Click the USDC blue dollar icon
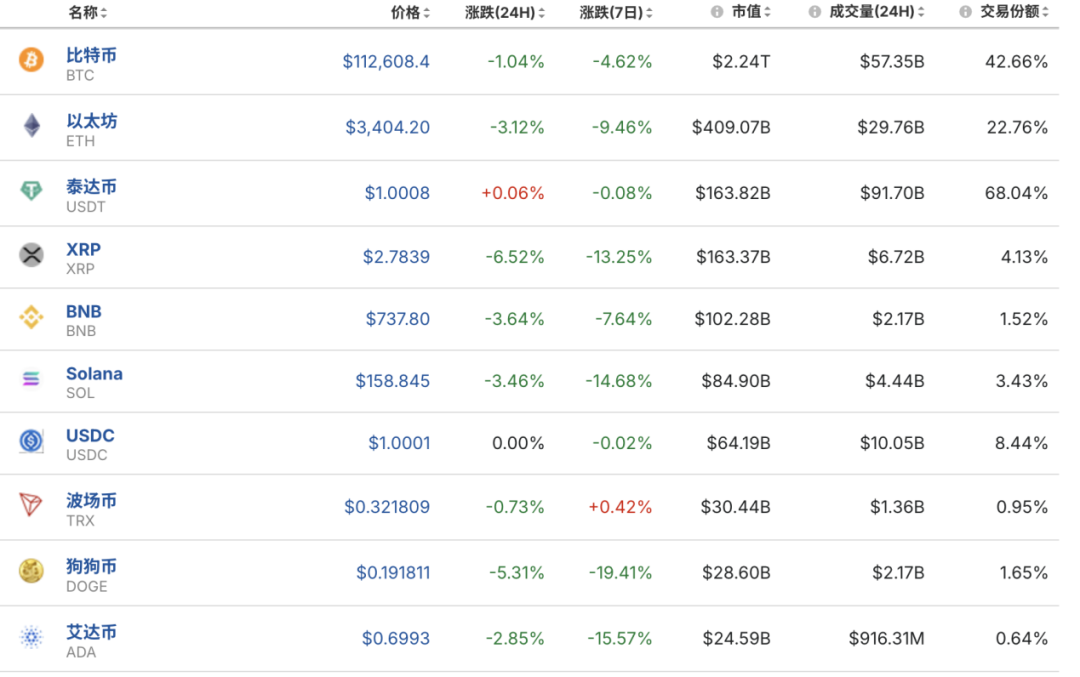Screen dimensions: 1080x677 [x=32, y=441]
